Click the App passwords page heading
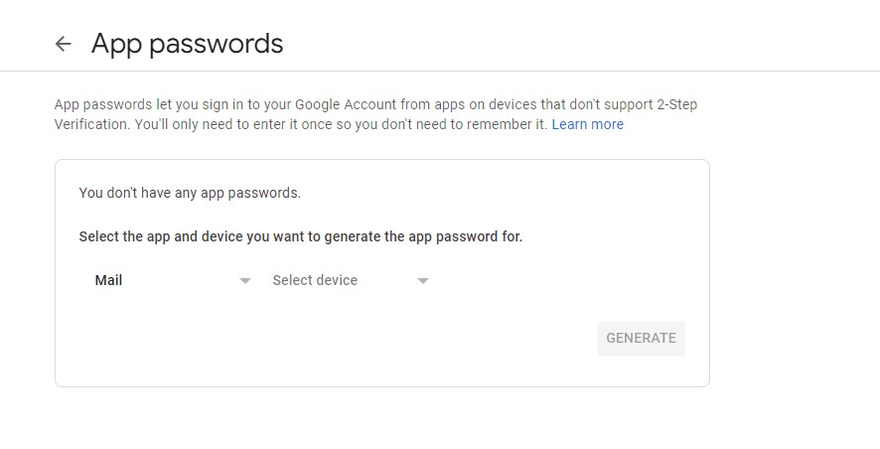 [187, 44]
